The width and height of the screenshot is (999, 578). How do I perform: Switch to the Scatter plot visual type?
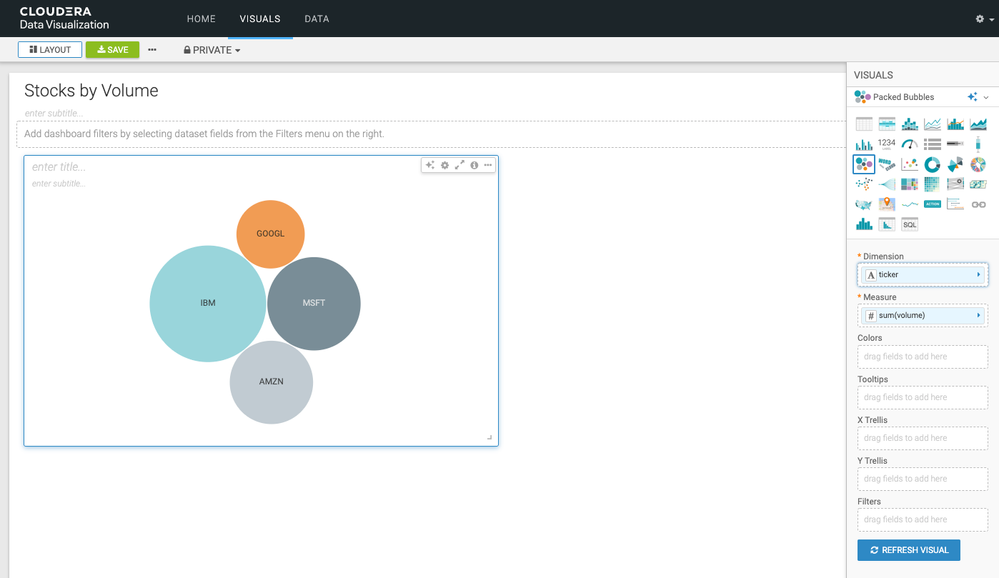point(910,165)
